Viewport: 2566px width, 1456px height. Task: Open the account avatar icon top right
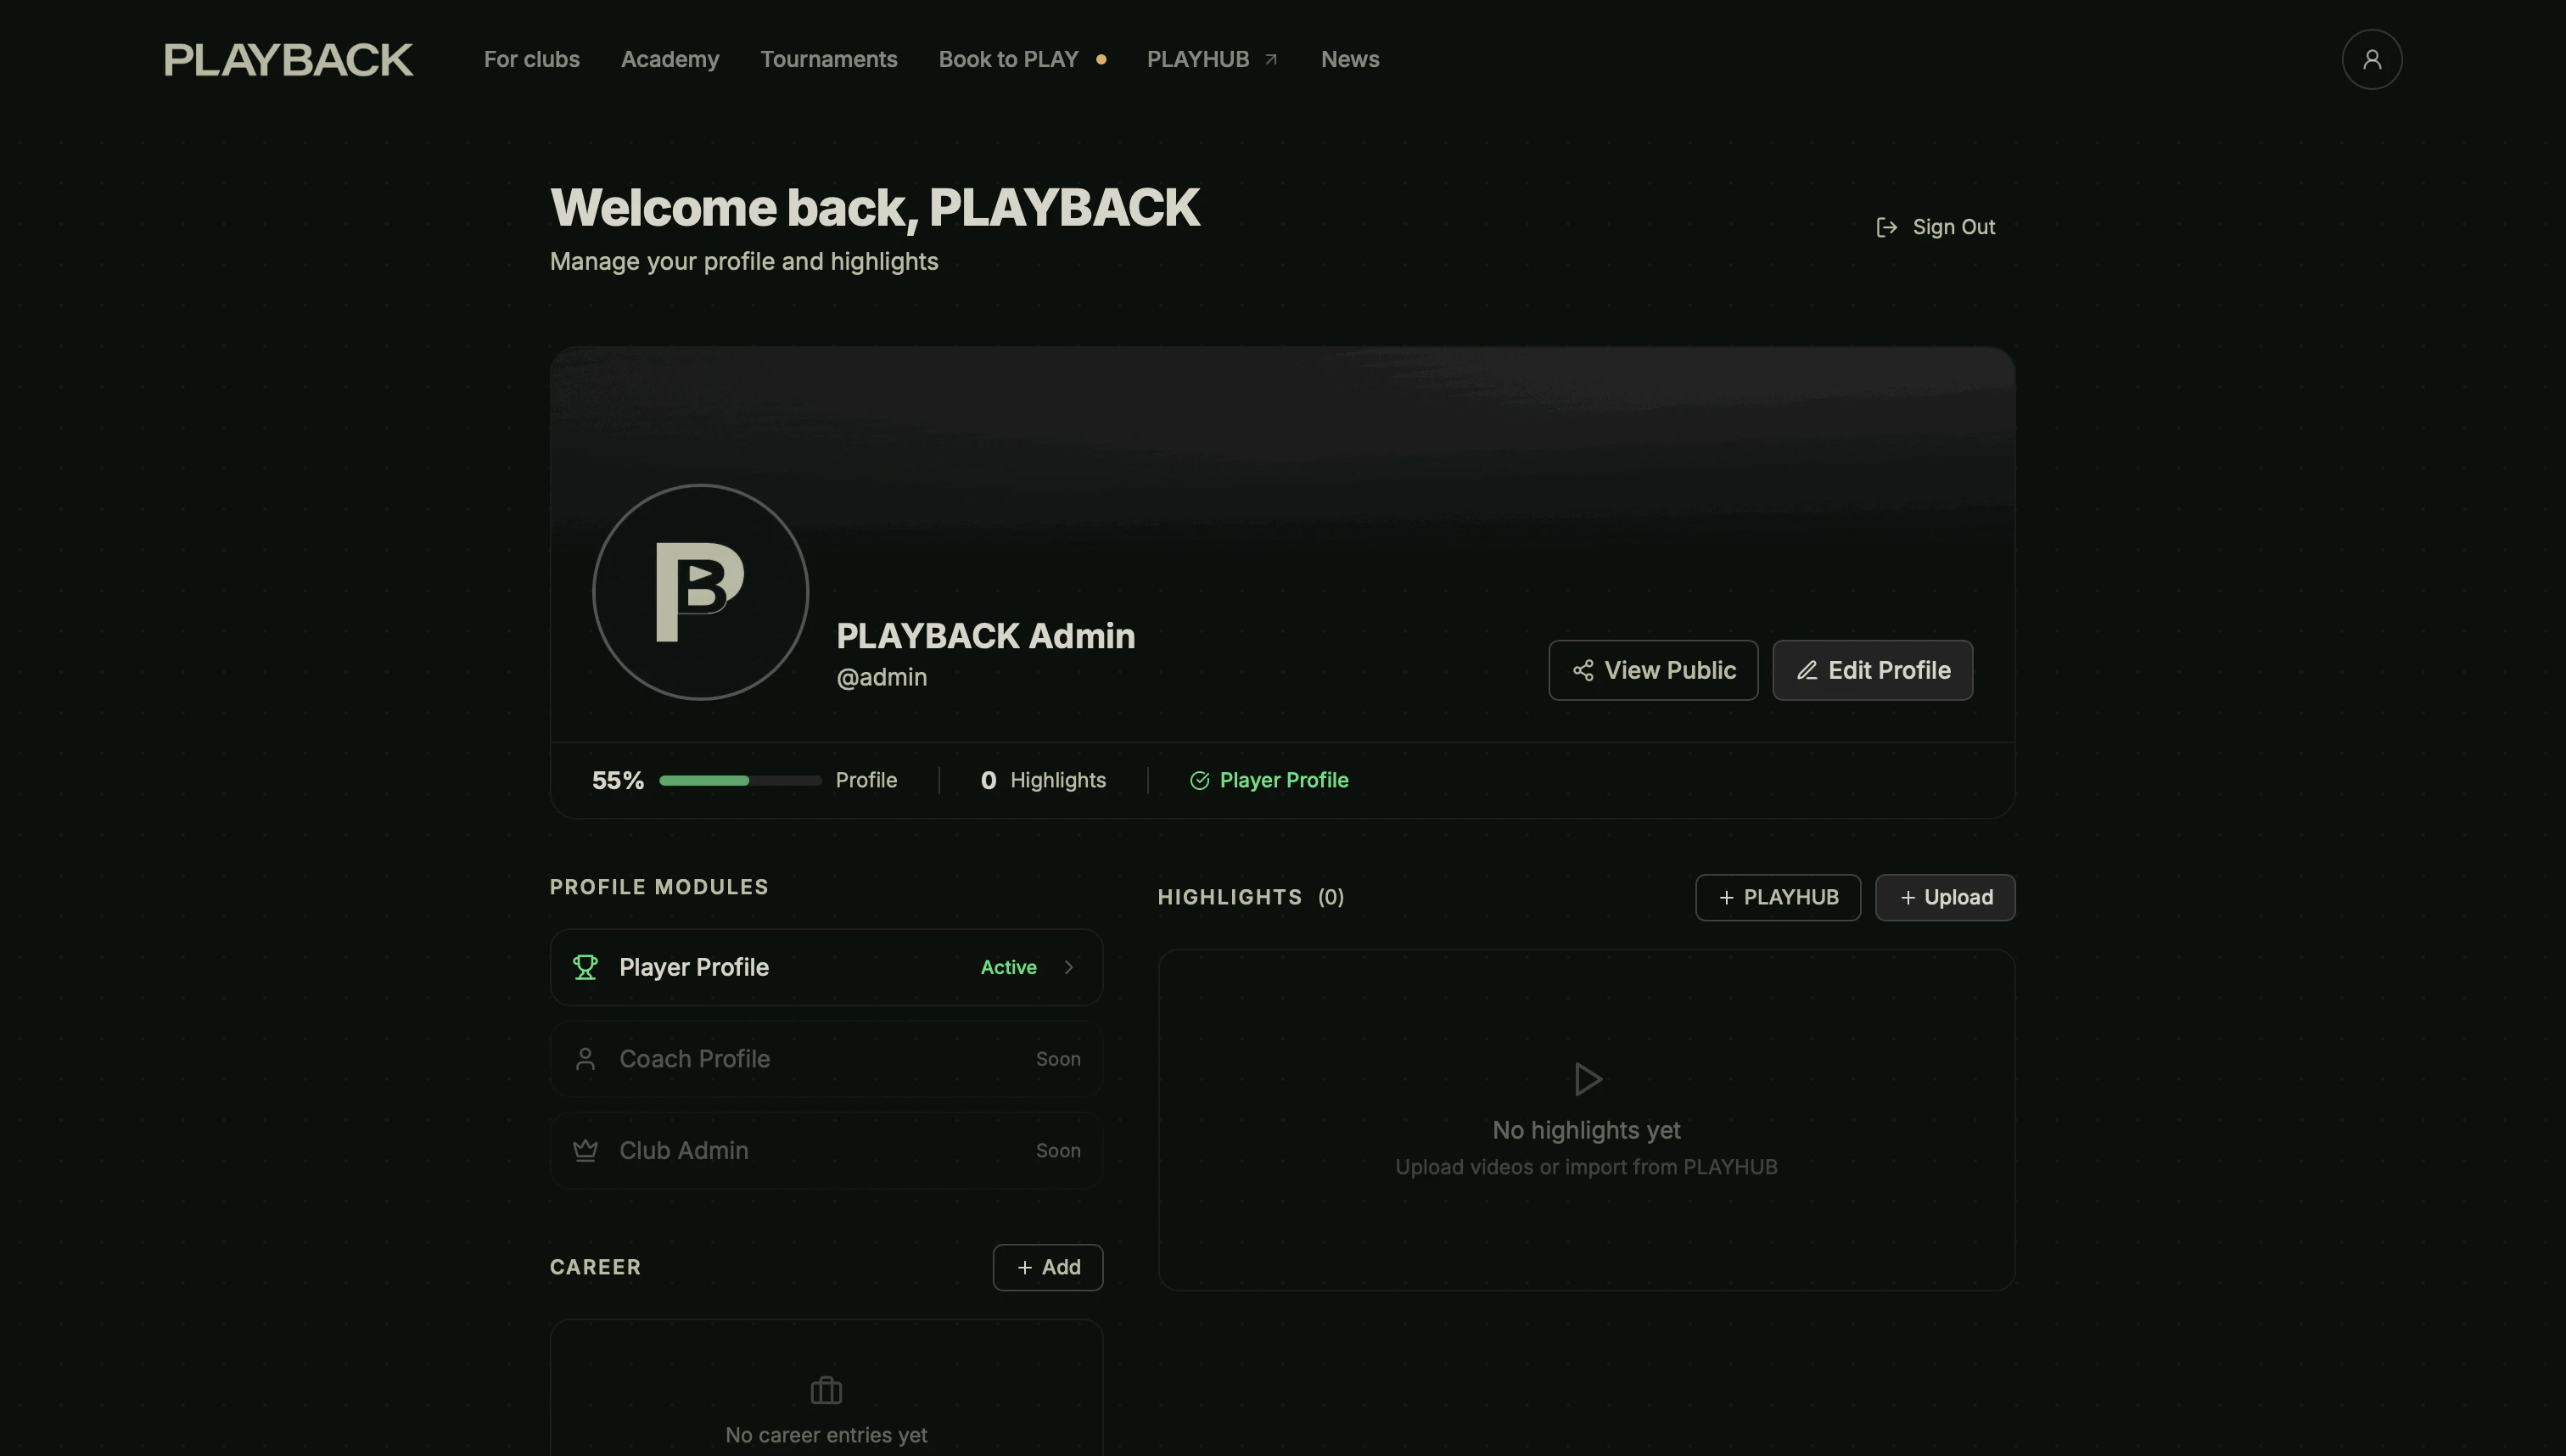click(x=2372, y=59)
